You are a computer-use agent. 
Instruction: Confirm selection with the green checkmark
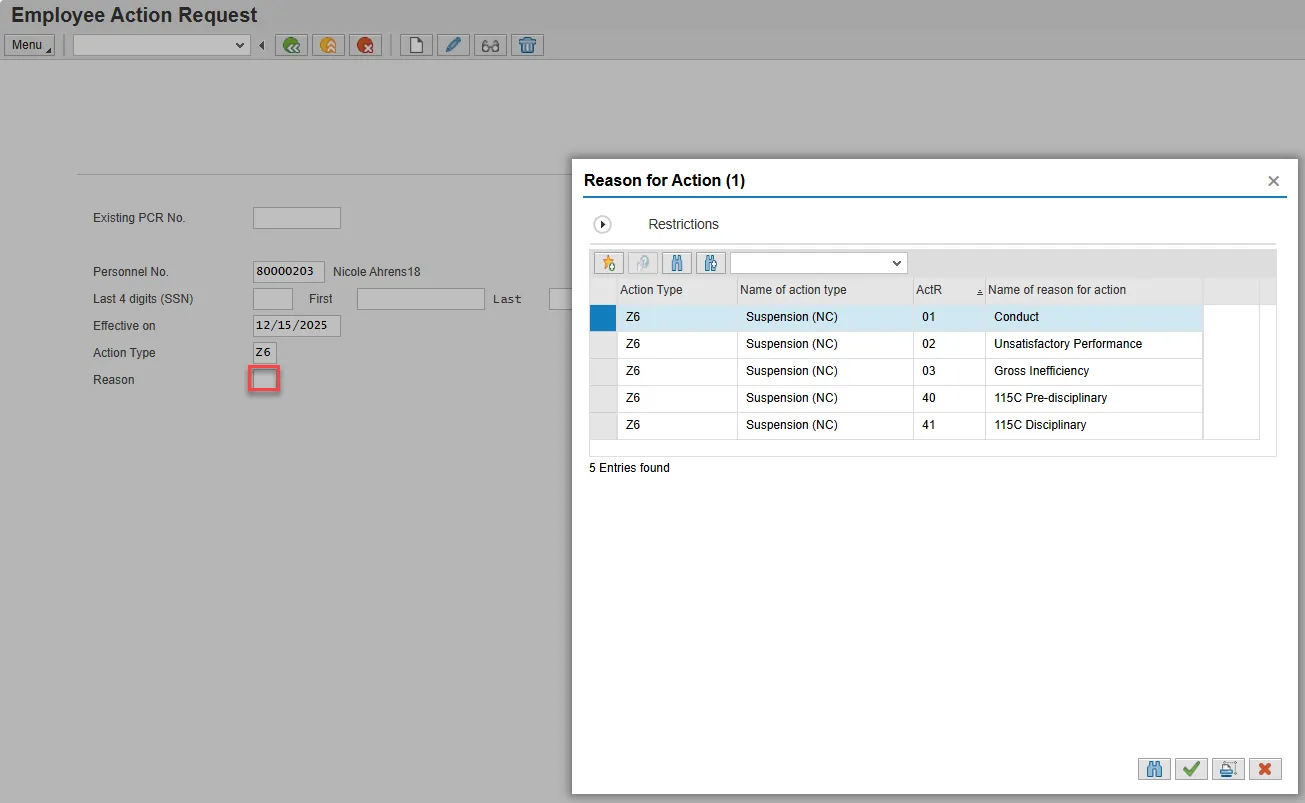coord(1190,769)
